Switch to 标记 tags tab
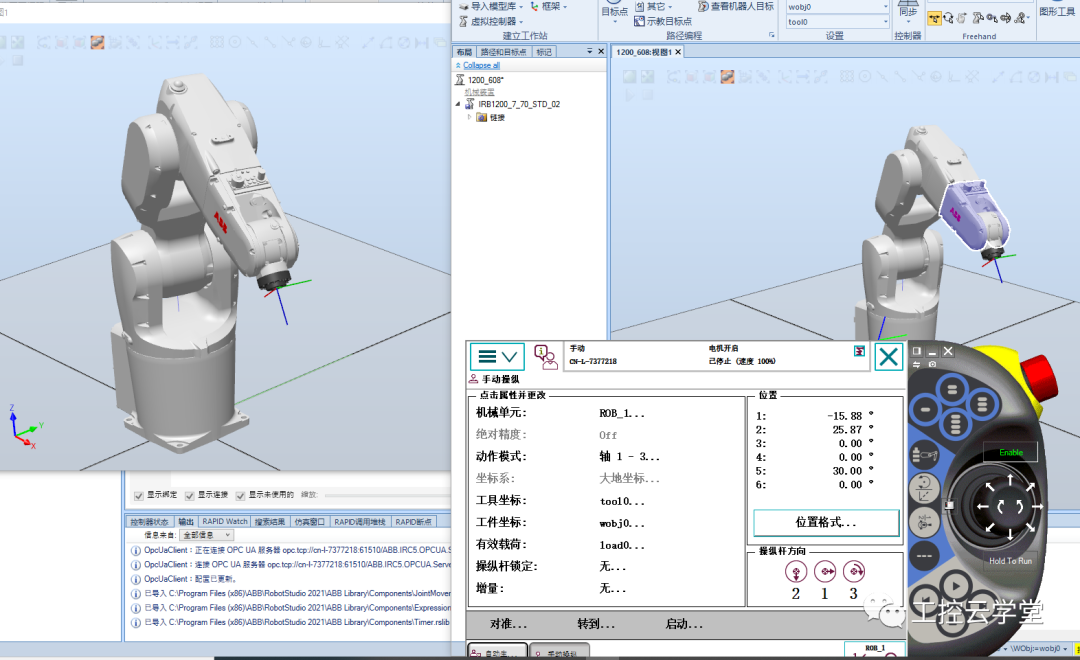Image resolution: width=1080 pixels, height=660 pixels. point(544,52)
